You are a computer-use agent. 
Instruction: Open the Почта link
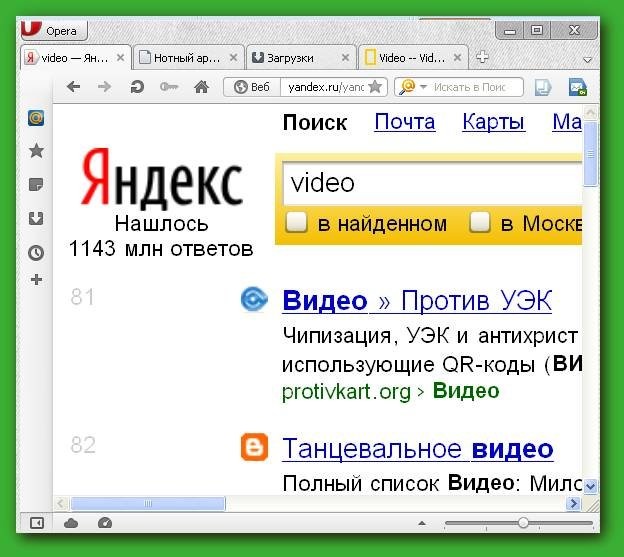coord(405,122)
